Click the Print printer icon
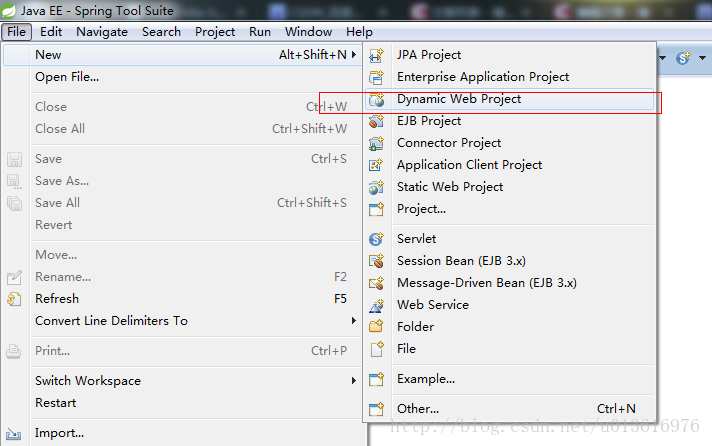 pyautogui.click(x=14, y=351)
